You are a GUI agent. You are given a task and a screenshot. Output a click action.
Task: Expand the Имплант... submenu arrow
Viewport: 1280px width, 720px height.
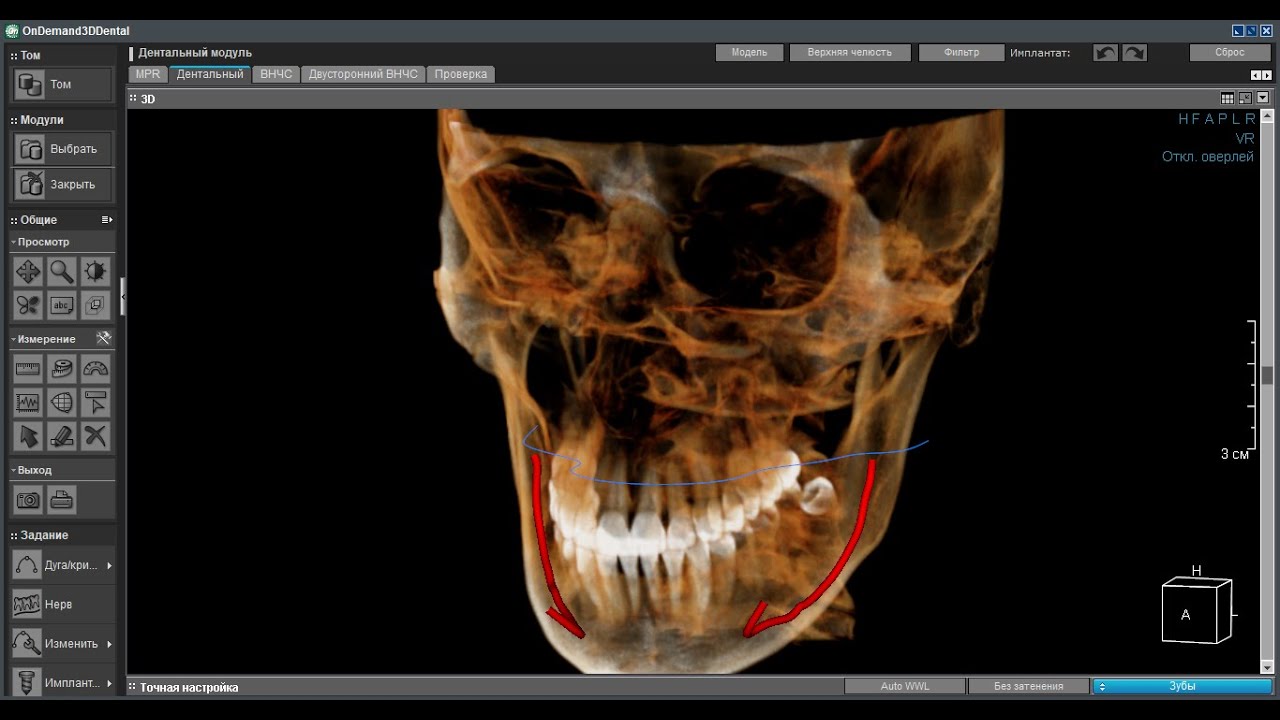pos(109,683)
